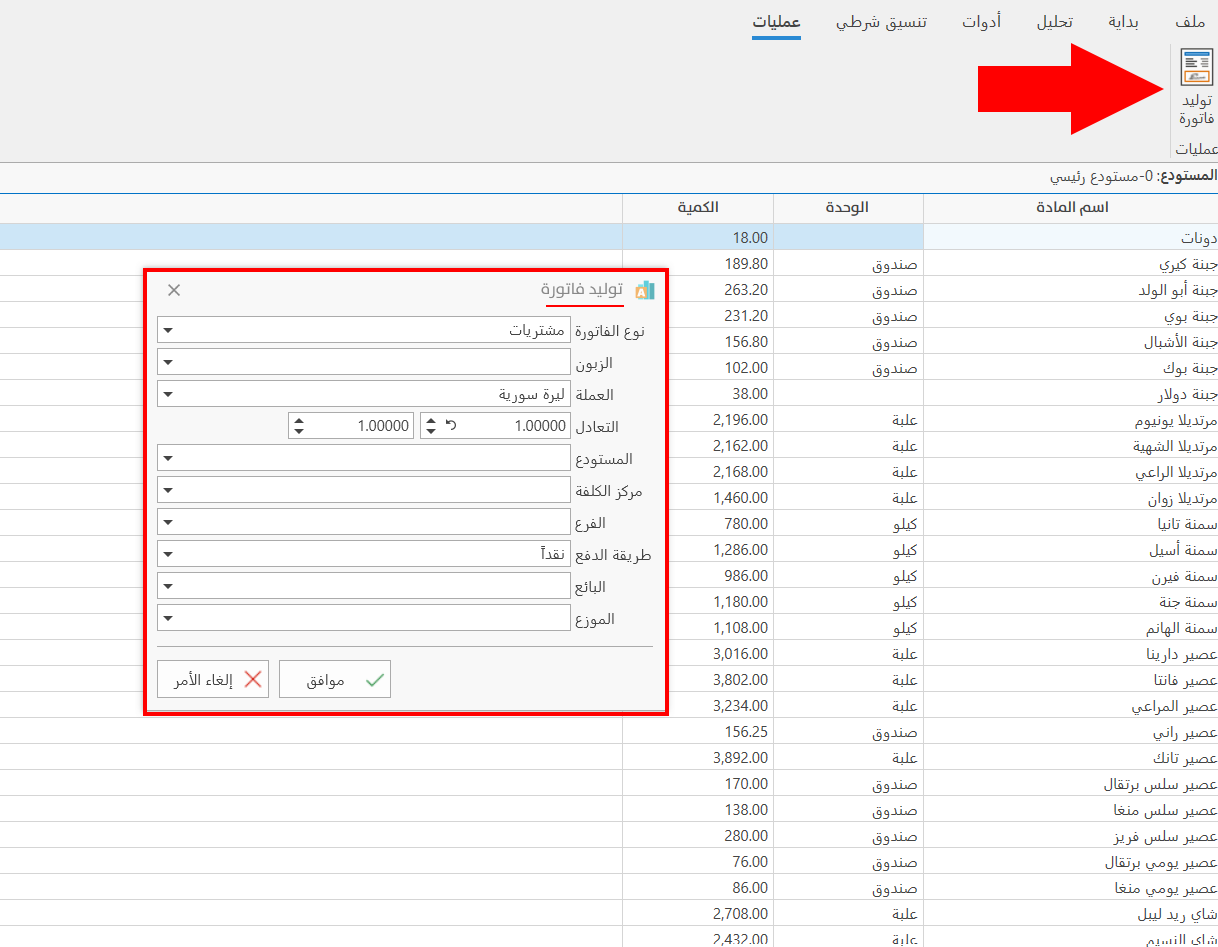Open the نوع الفاتورة dropdown
Image resolution: width=1218 pixels, height=947 pixels.
170,330
